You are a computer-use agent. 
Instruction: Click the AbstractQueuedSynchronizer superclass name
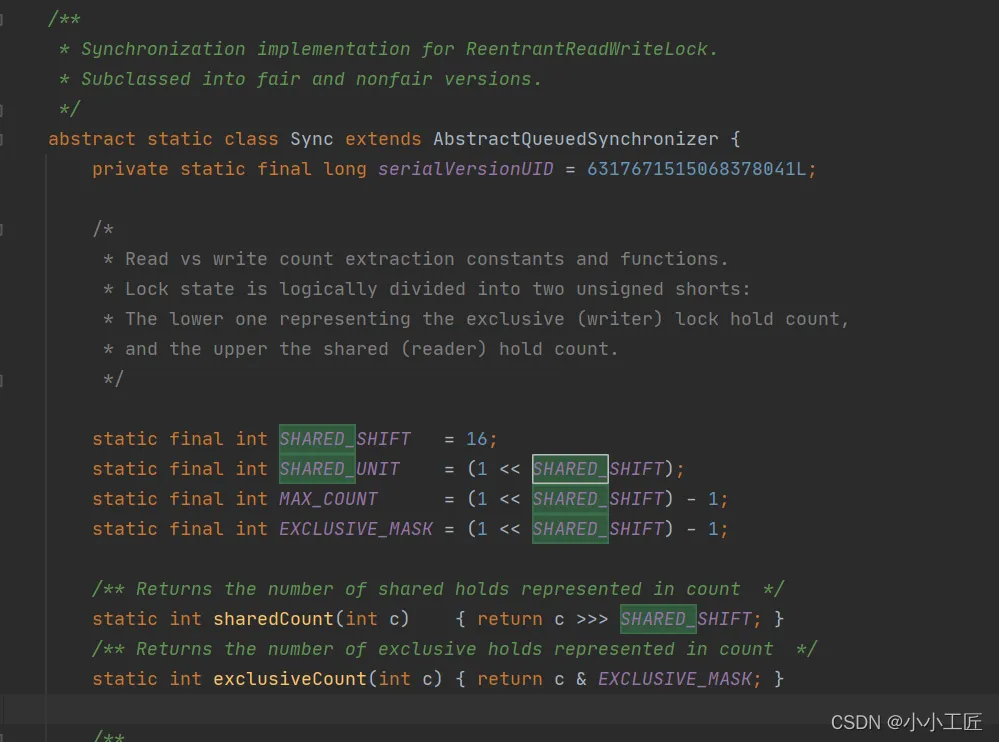[x=575, y=139]
